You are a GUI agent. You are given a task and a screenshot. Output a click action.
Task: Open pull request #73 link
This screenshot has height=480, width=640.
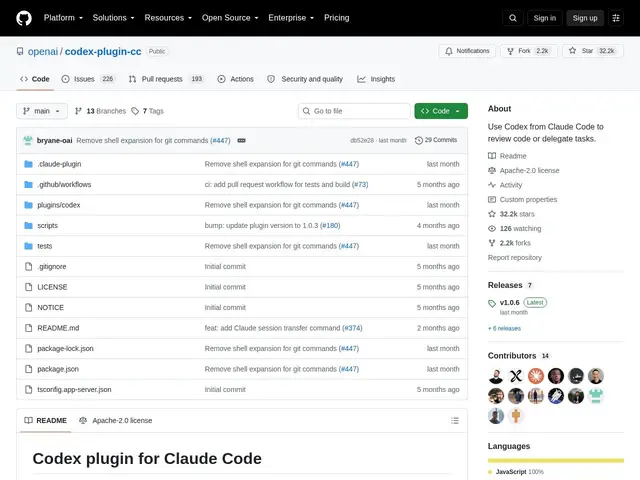tap(360, 184)
